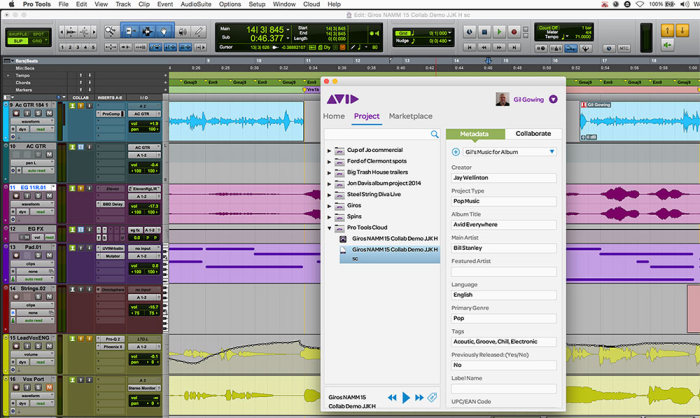Select the Trim tool
This screenshot has height=418, width=700.
point(130,31)
